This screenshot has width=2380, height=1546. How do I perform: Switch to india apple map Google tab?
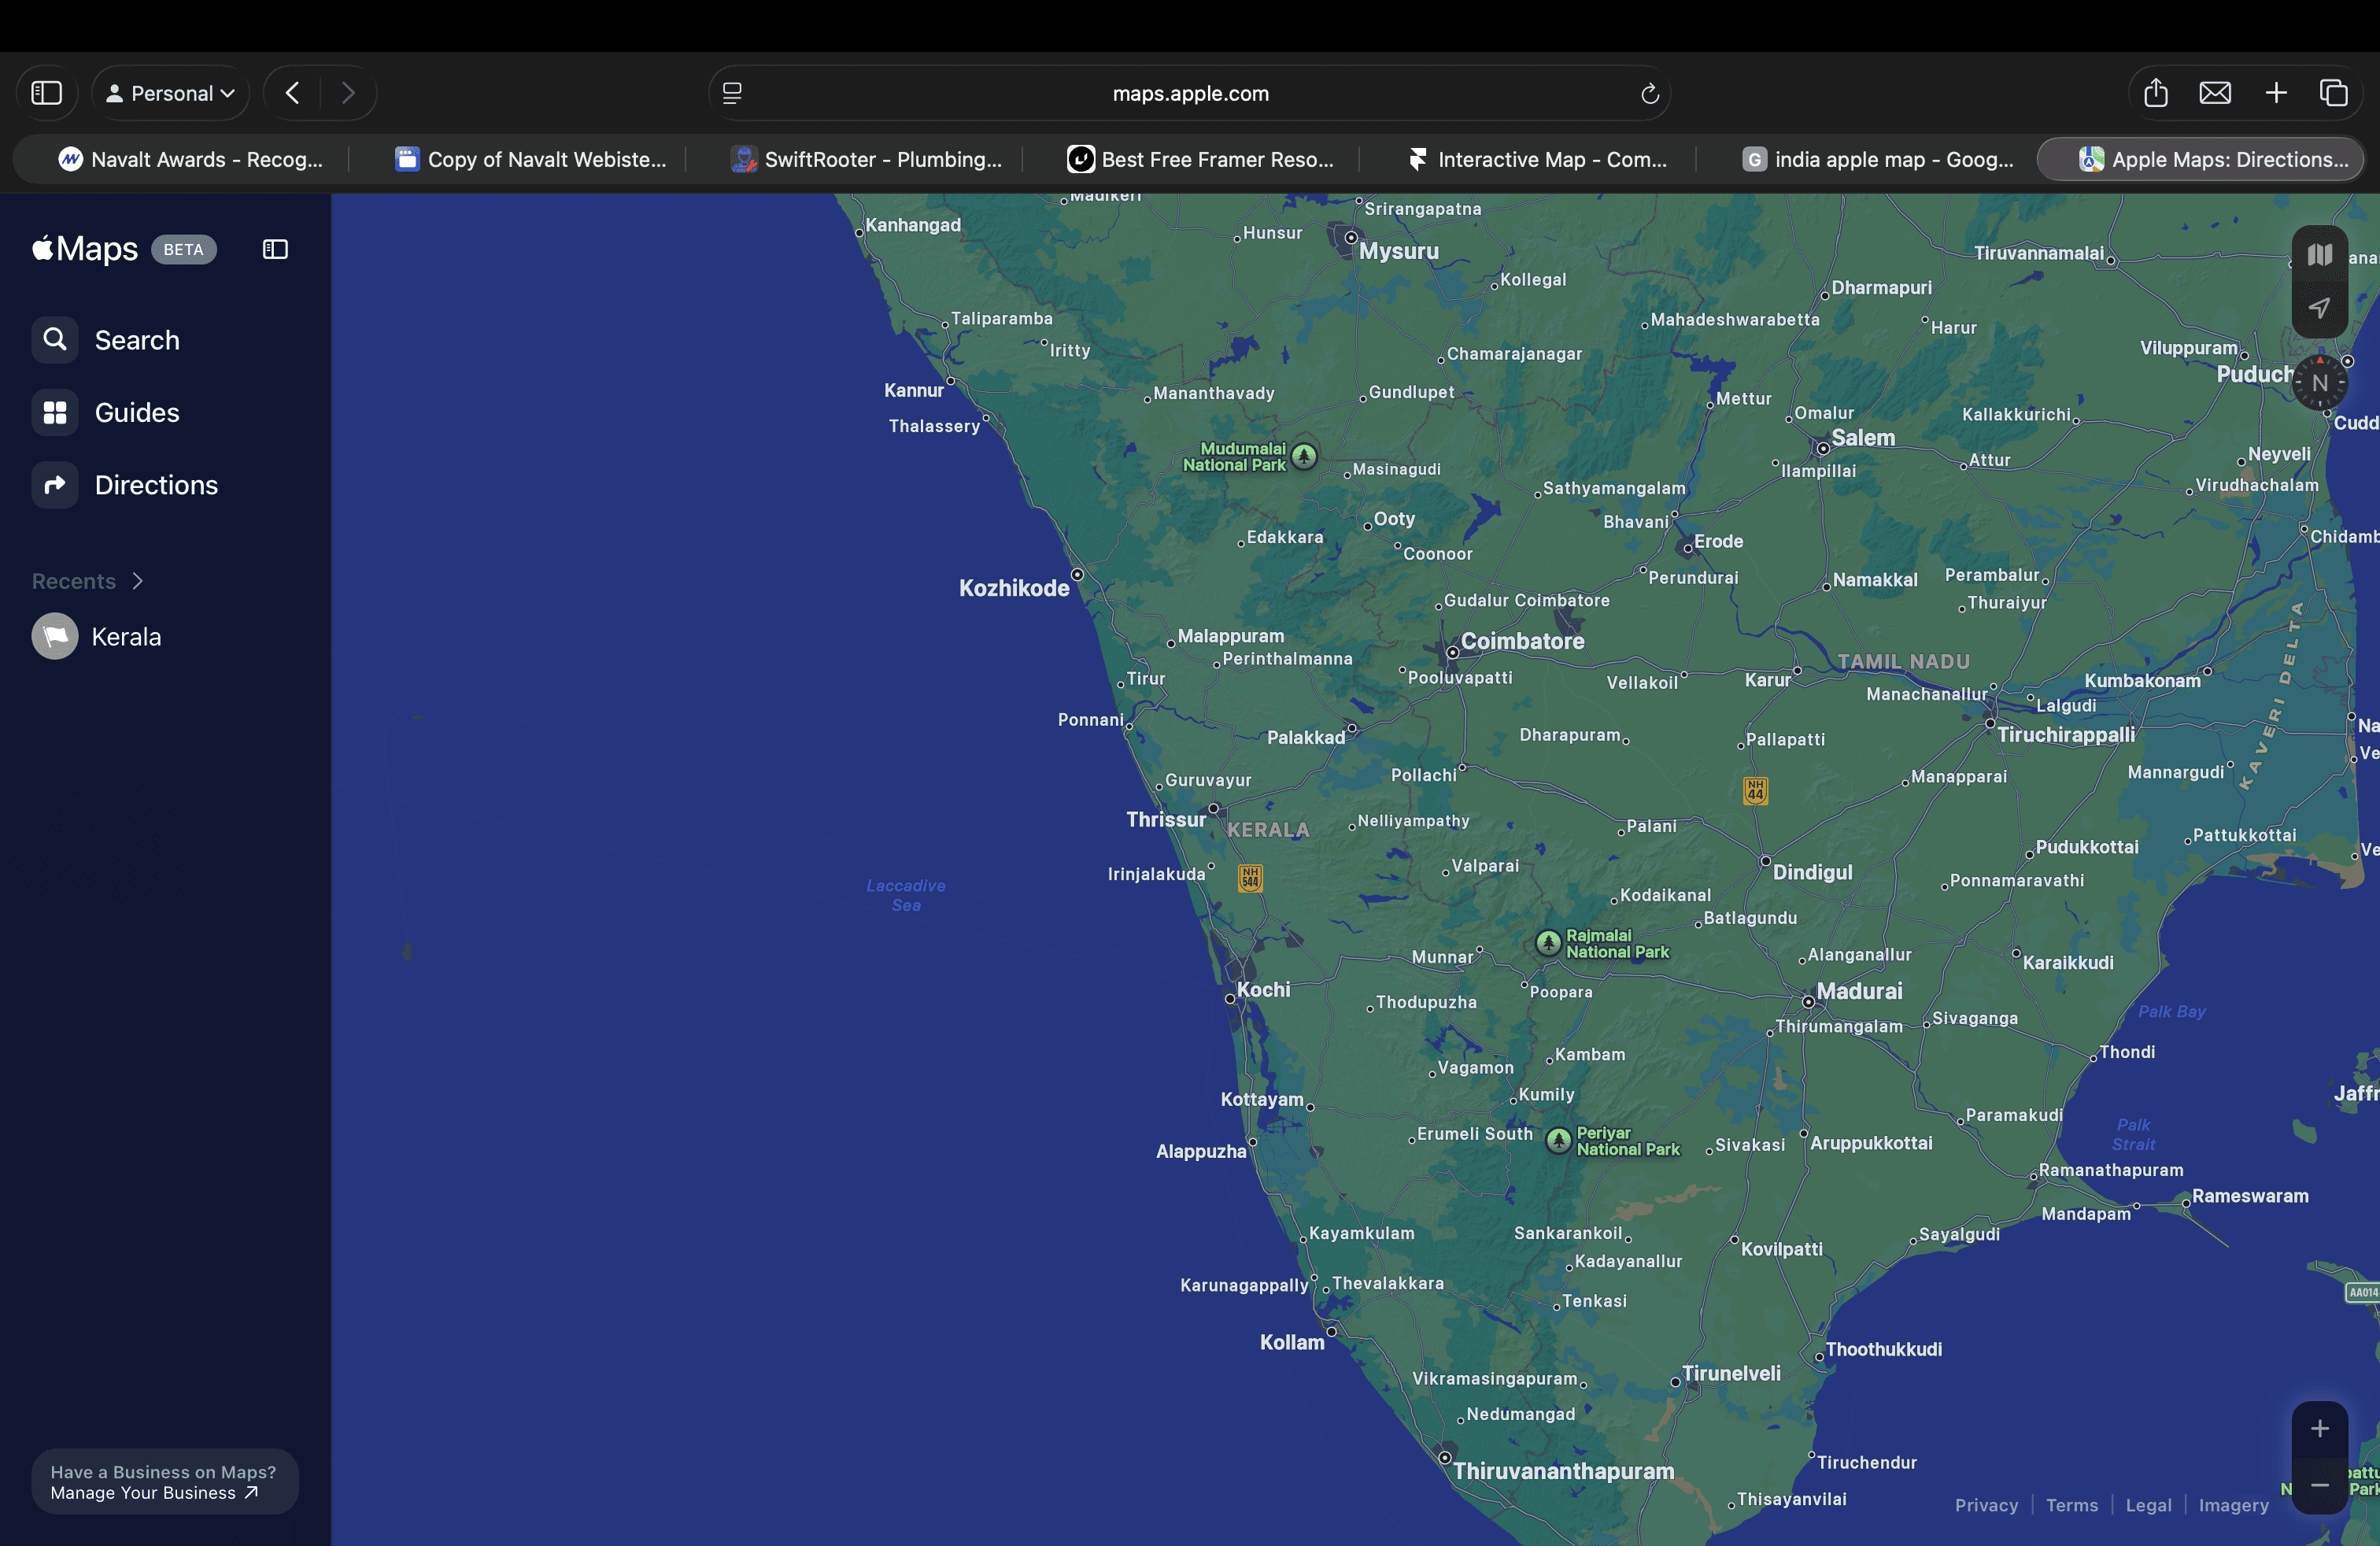1878,159
